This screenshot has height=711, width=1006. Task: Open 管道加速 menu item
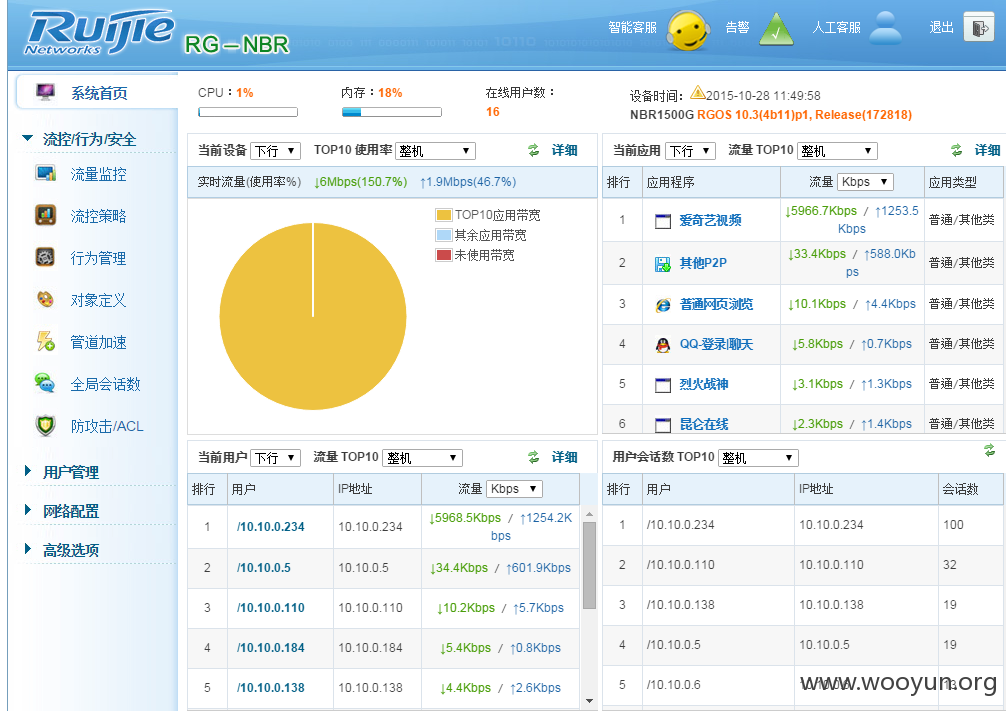tap(98, 342)
